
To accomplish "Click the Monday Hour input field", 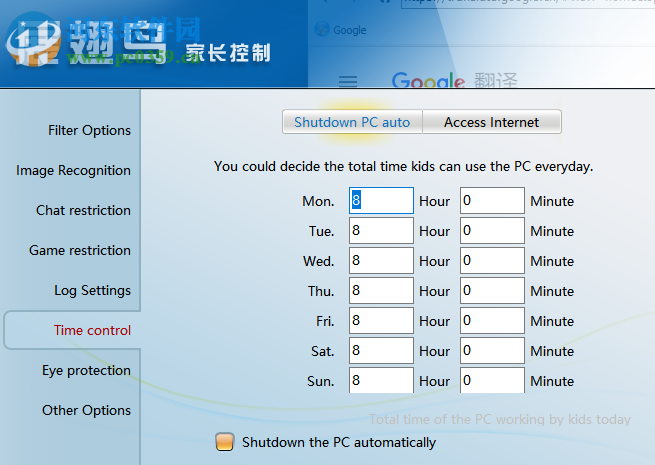I will tap(381, 201).
